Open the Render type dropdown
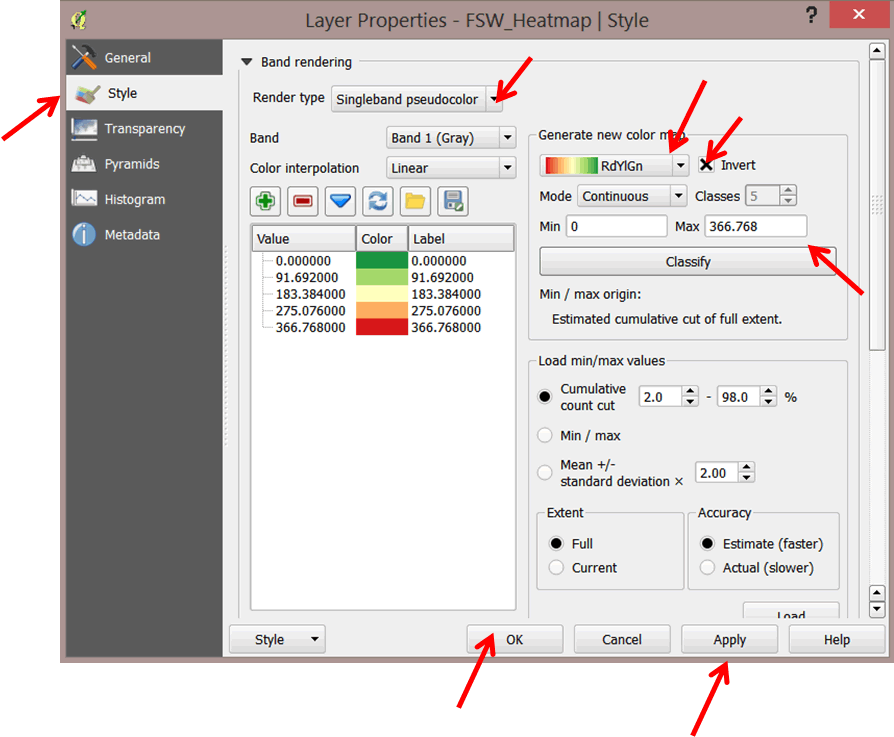This screenshot has height=737, width=894. (416, 99)
